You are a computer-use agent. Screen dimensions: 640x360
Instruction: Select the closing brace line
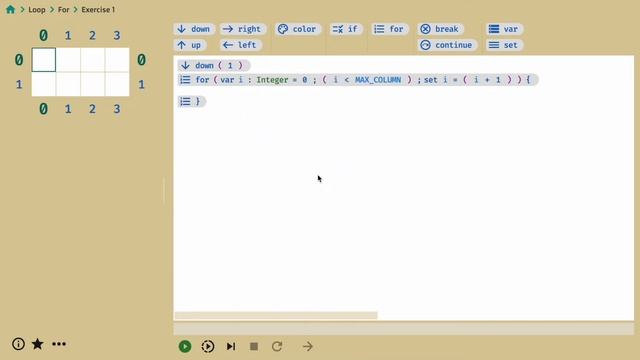pyautogui.click(x=191, y=101)
